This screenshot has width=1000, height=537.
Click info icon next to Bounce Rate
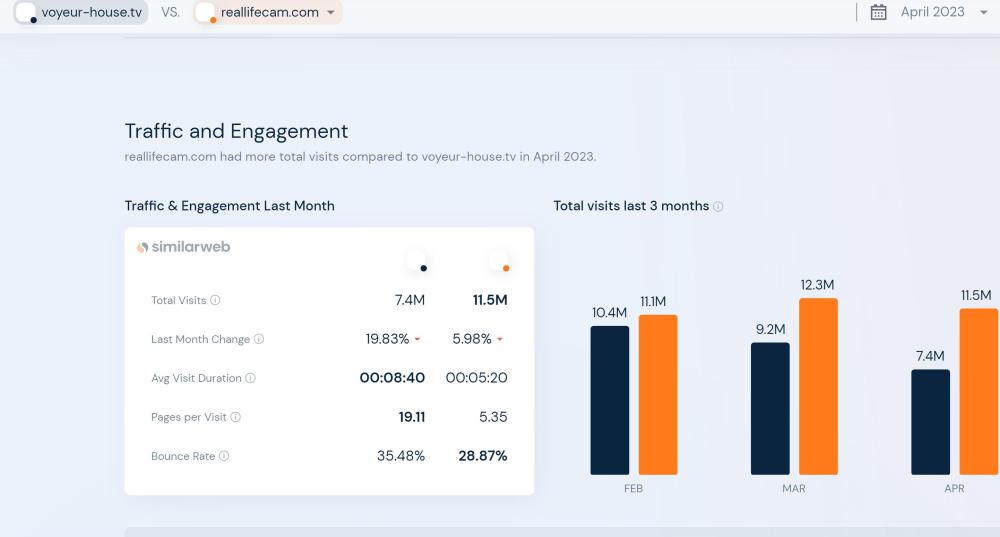coord(224,456)
